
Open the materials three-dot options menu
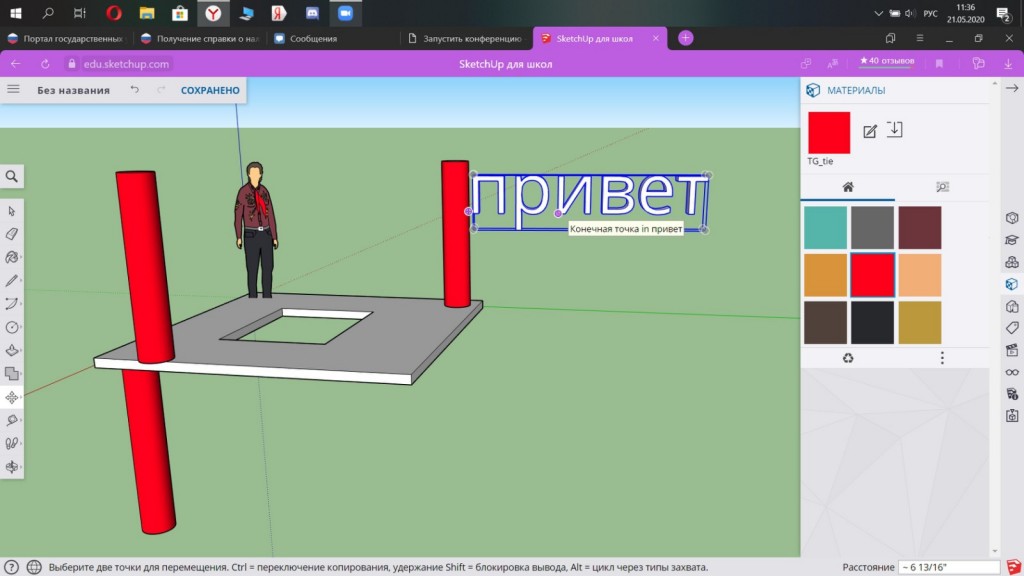point(942,358)
